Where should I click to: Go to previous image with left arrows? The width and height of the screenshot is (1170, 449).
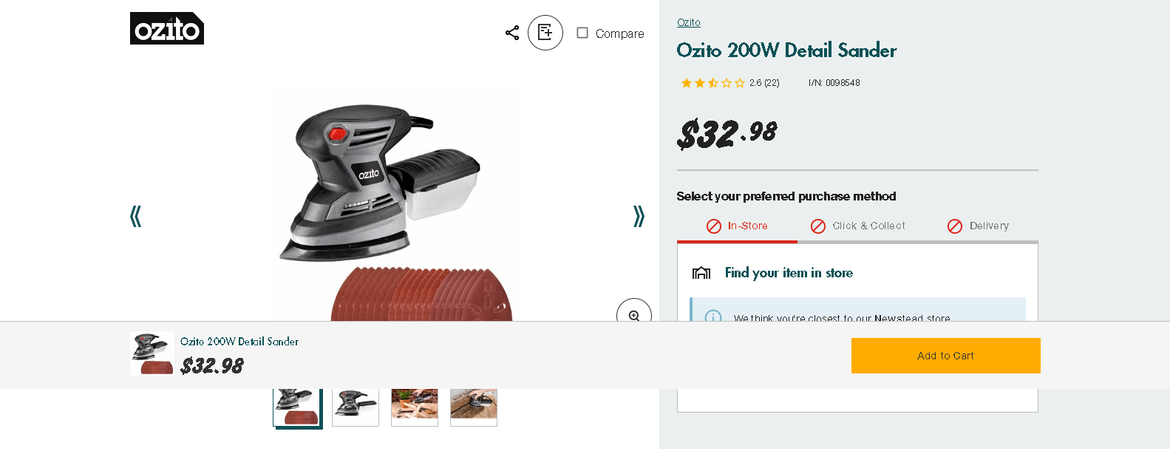pyautogui.click(x=135, y=216)
